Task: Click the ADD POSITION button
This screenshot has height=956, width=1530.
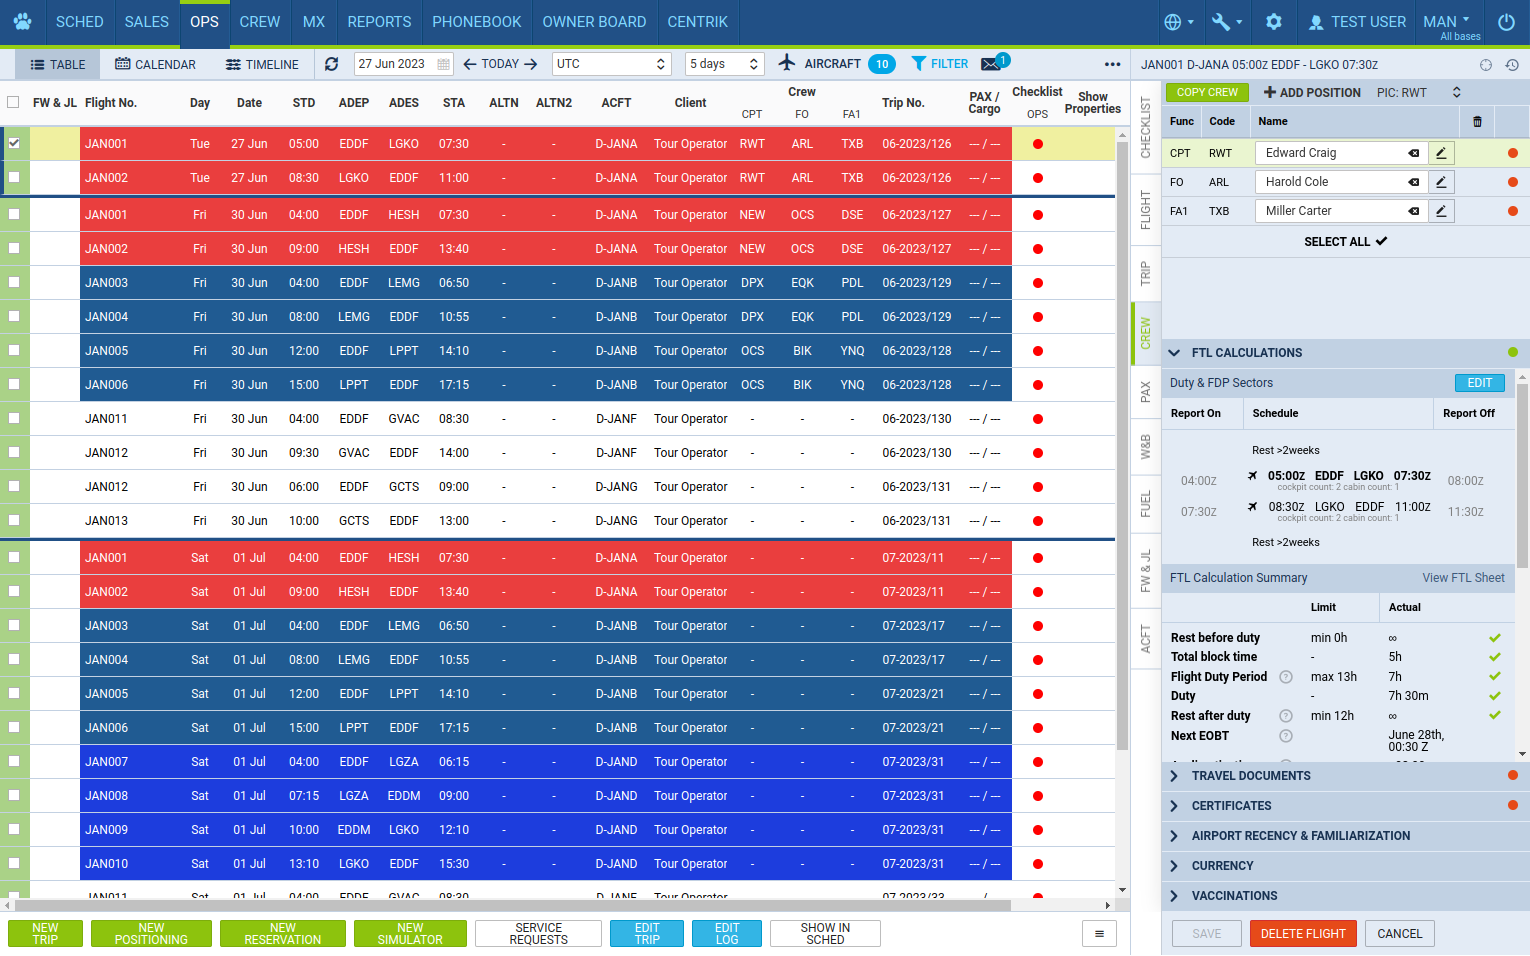Action: (x=1312, y=92)
